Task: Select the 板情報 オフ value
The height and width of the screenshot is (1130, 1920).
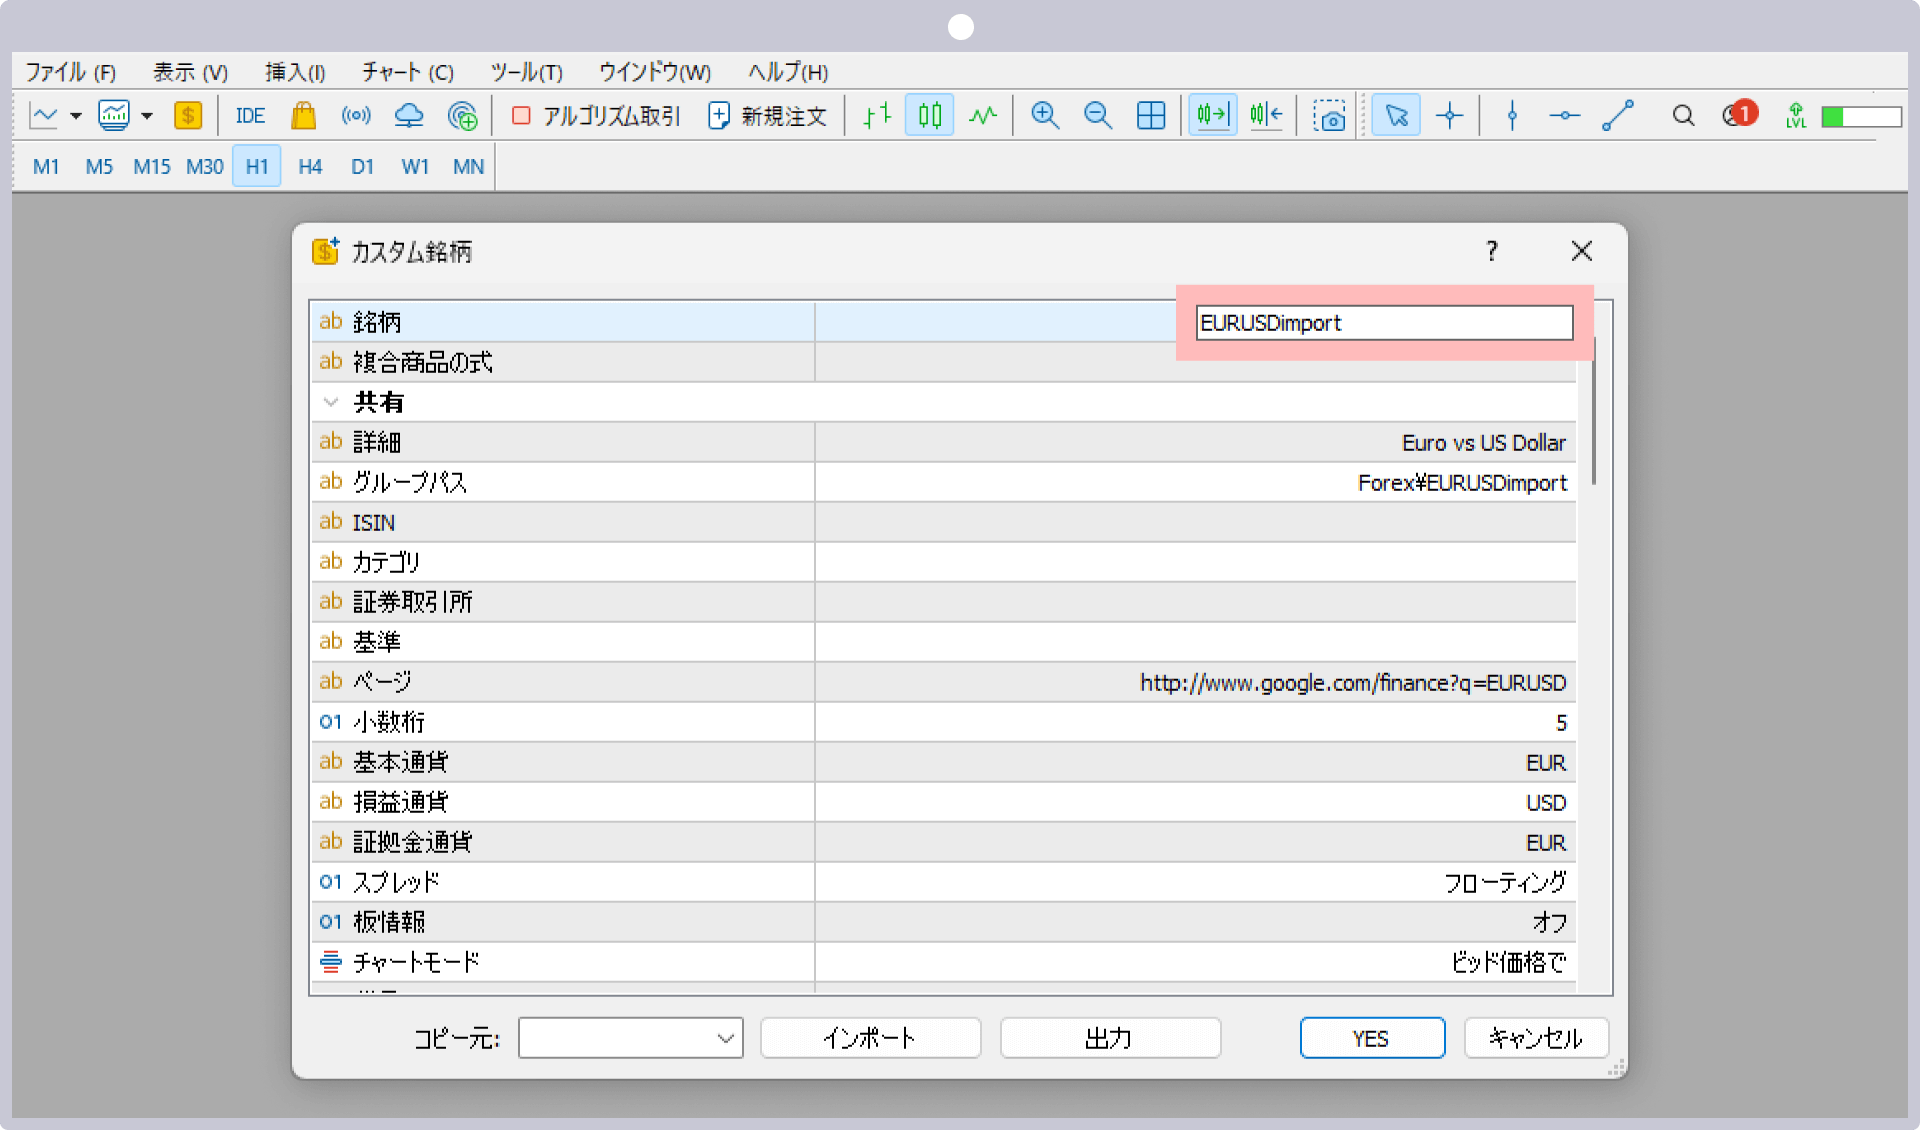Action: coord(1549,922)
